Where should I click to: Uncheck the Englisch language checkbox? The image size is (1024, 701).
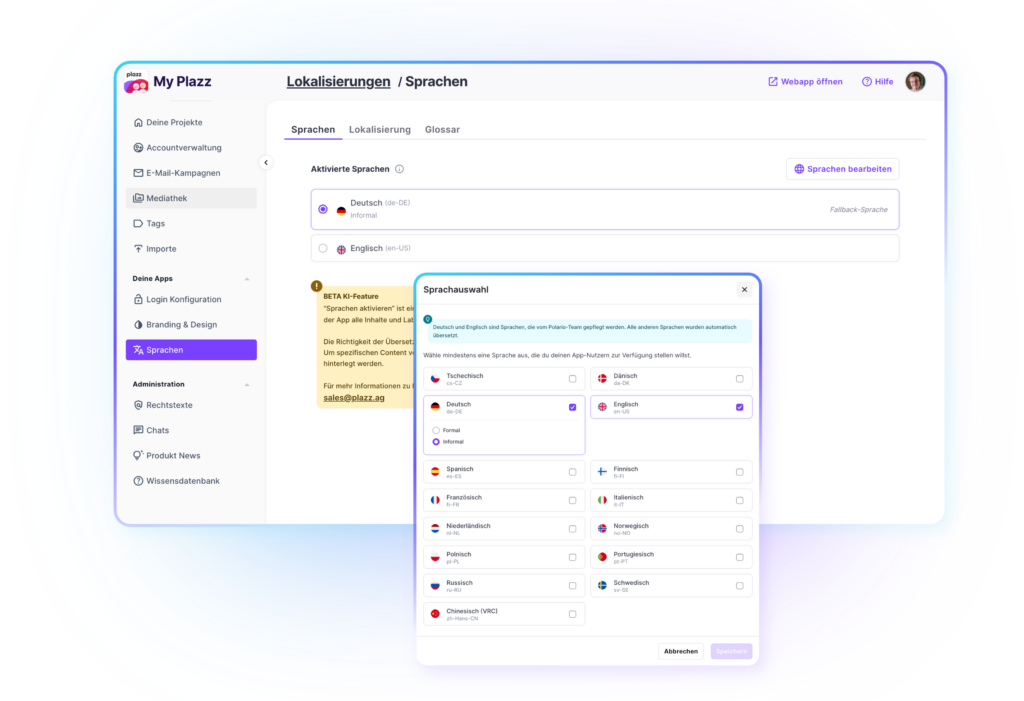pyautogui.click(x=739, y=407)
